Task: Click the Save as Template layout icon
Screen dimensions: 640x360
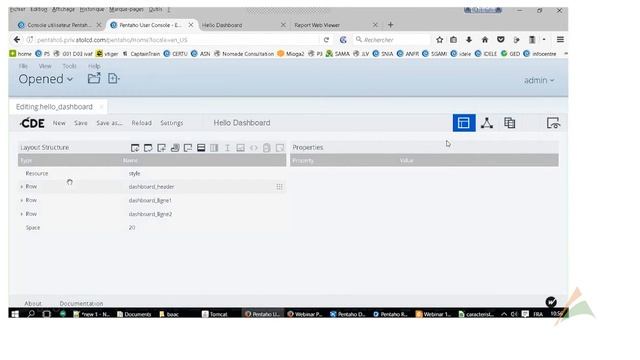Action: [135, 148]
